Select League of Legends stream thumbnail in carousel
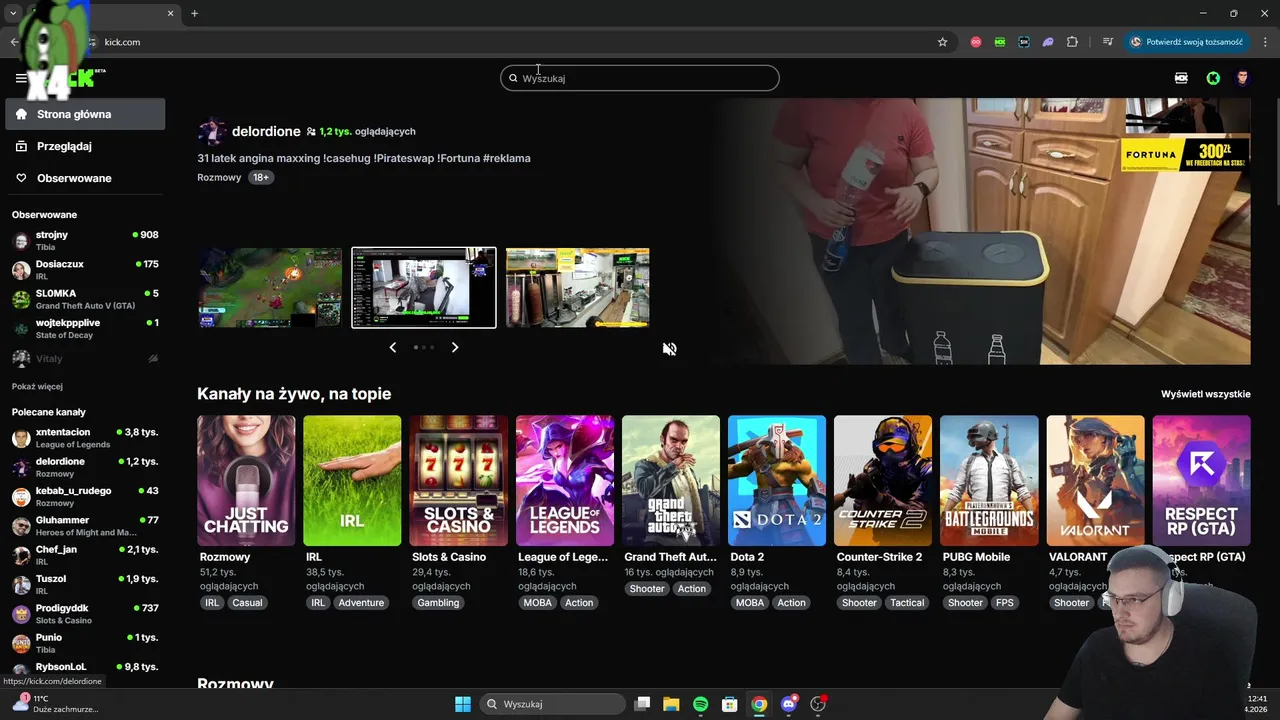Screen dimensions: 1280x720 pos(270,288)
